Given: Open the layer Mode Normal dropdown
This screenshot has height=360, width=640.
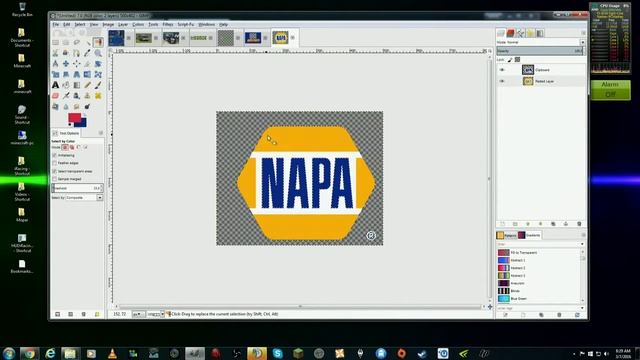Looking at the screenshot, I should pos(541,42).
